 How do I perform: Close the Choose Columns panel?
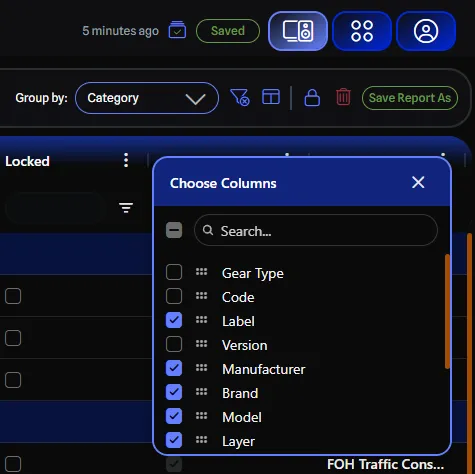point(418,182)
